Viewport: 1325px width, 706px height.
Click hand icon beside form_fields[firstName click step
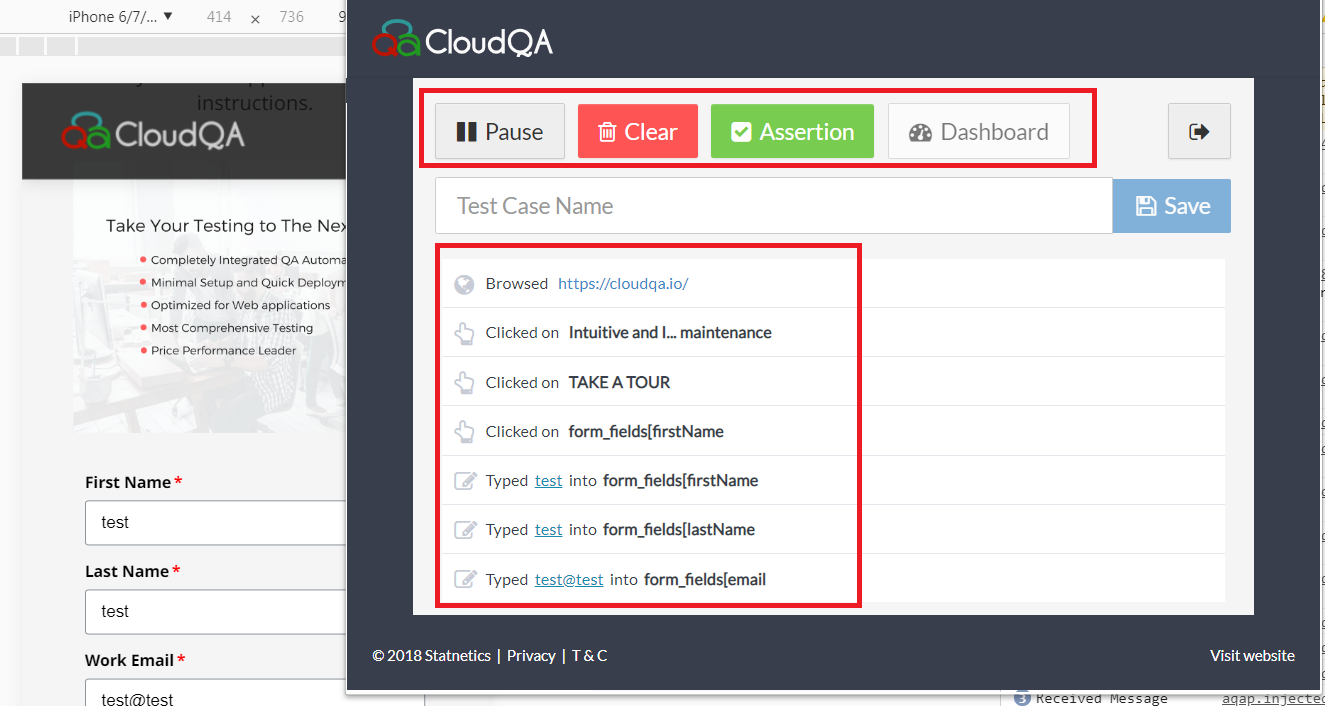click(x=464, y=431)
